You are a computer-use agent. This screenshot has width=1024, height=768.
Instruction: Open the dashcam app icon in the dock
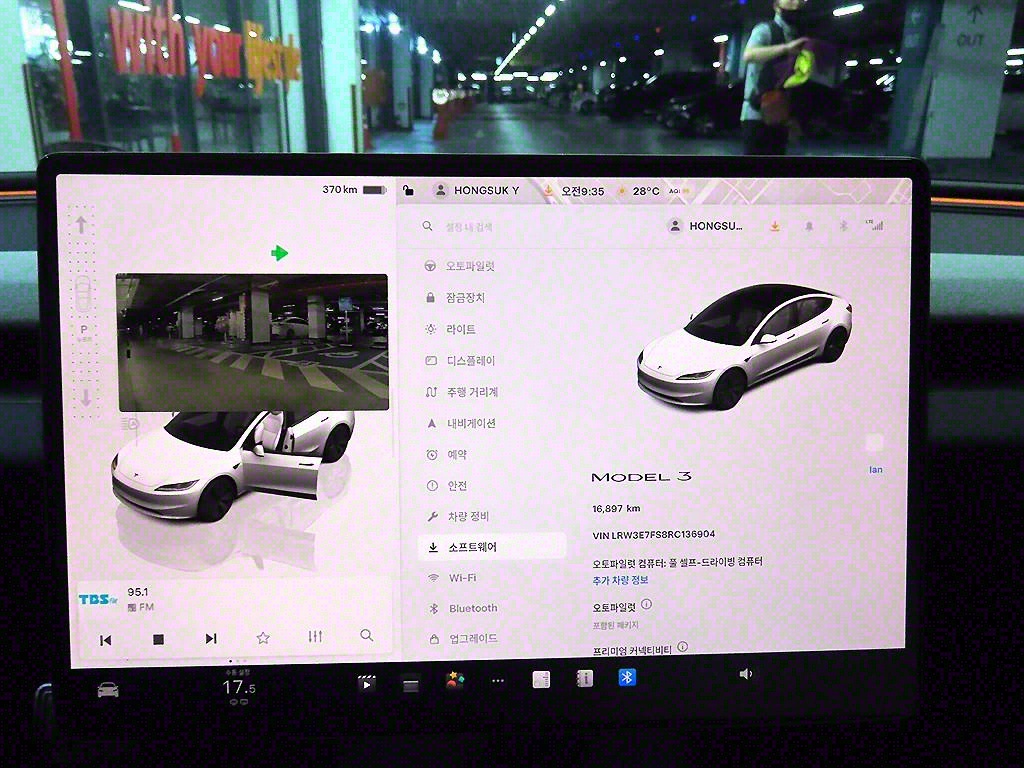coord(410,684)
